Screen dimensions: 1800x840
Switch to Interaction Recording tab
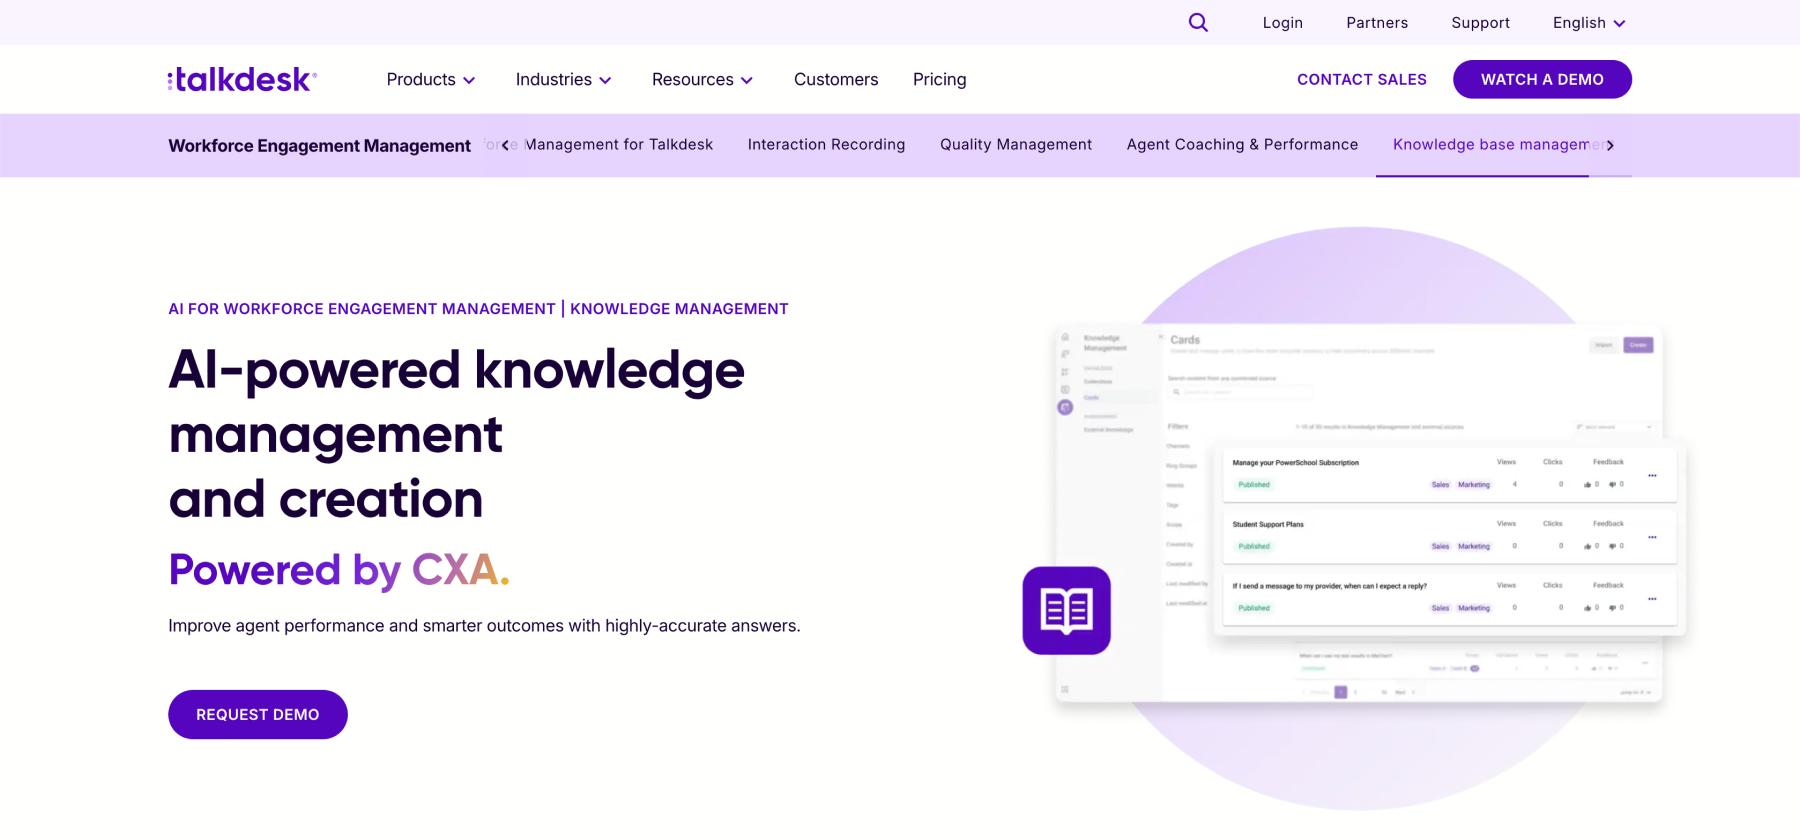826,144
